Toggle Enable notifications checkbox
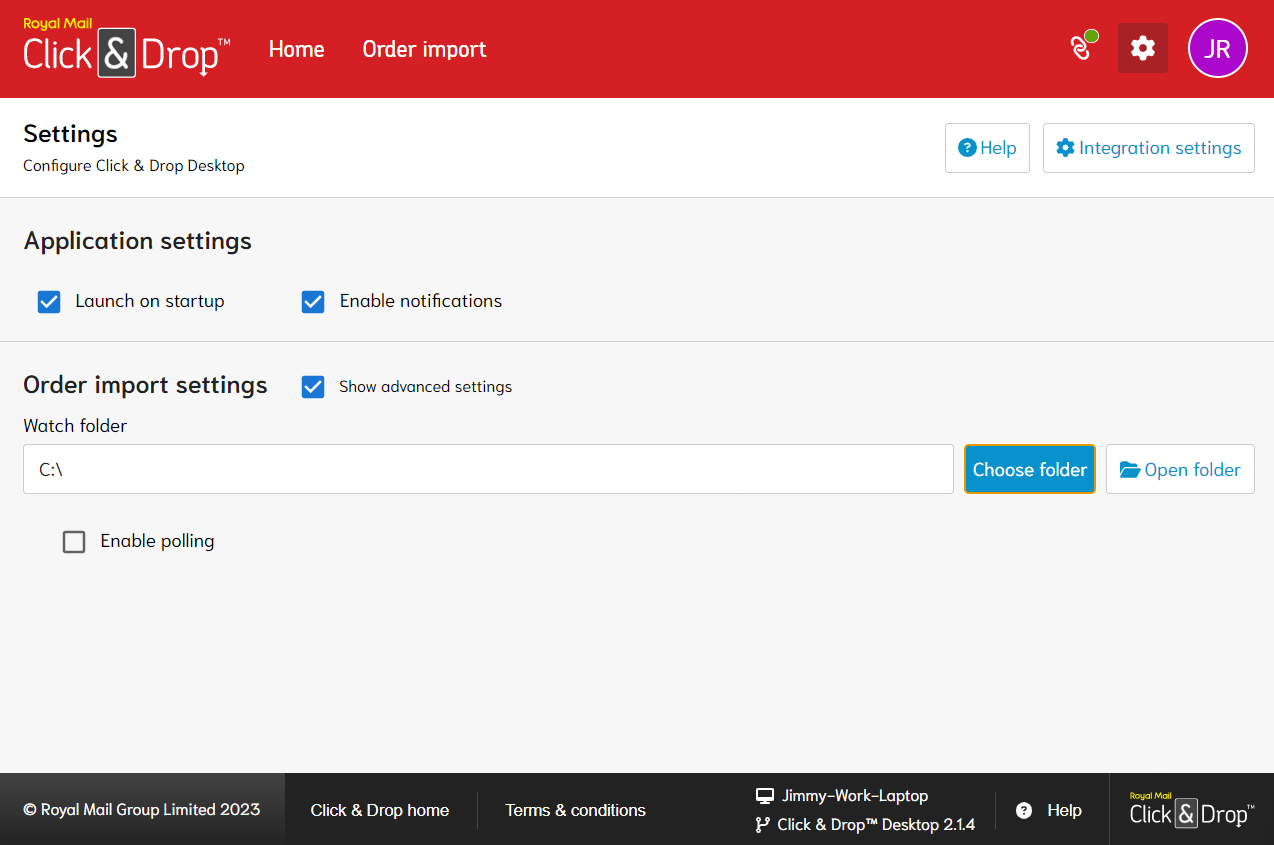Viewport: 1274px width, 845px height. pos(313,302)
